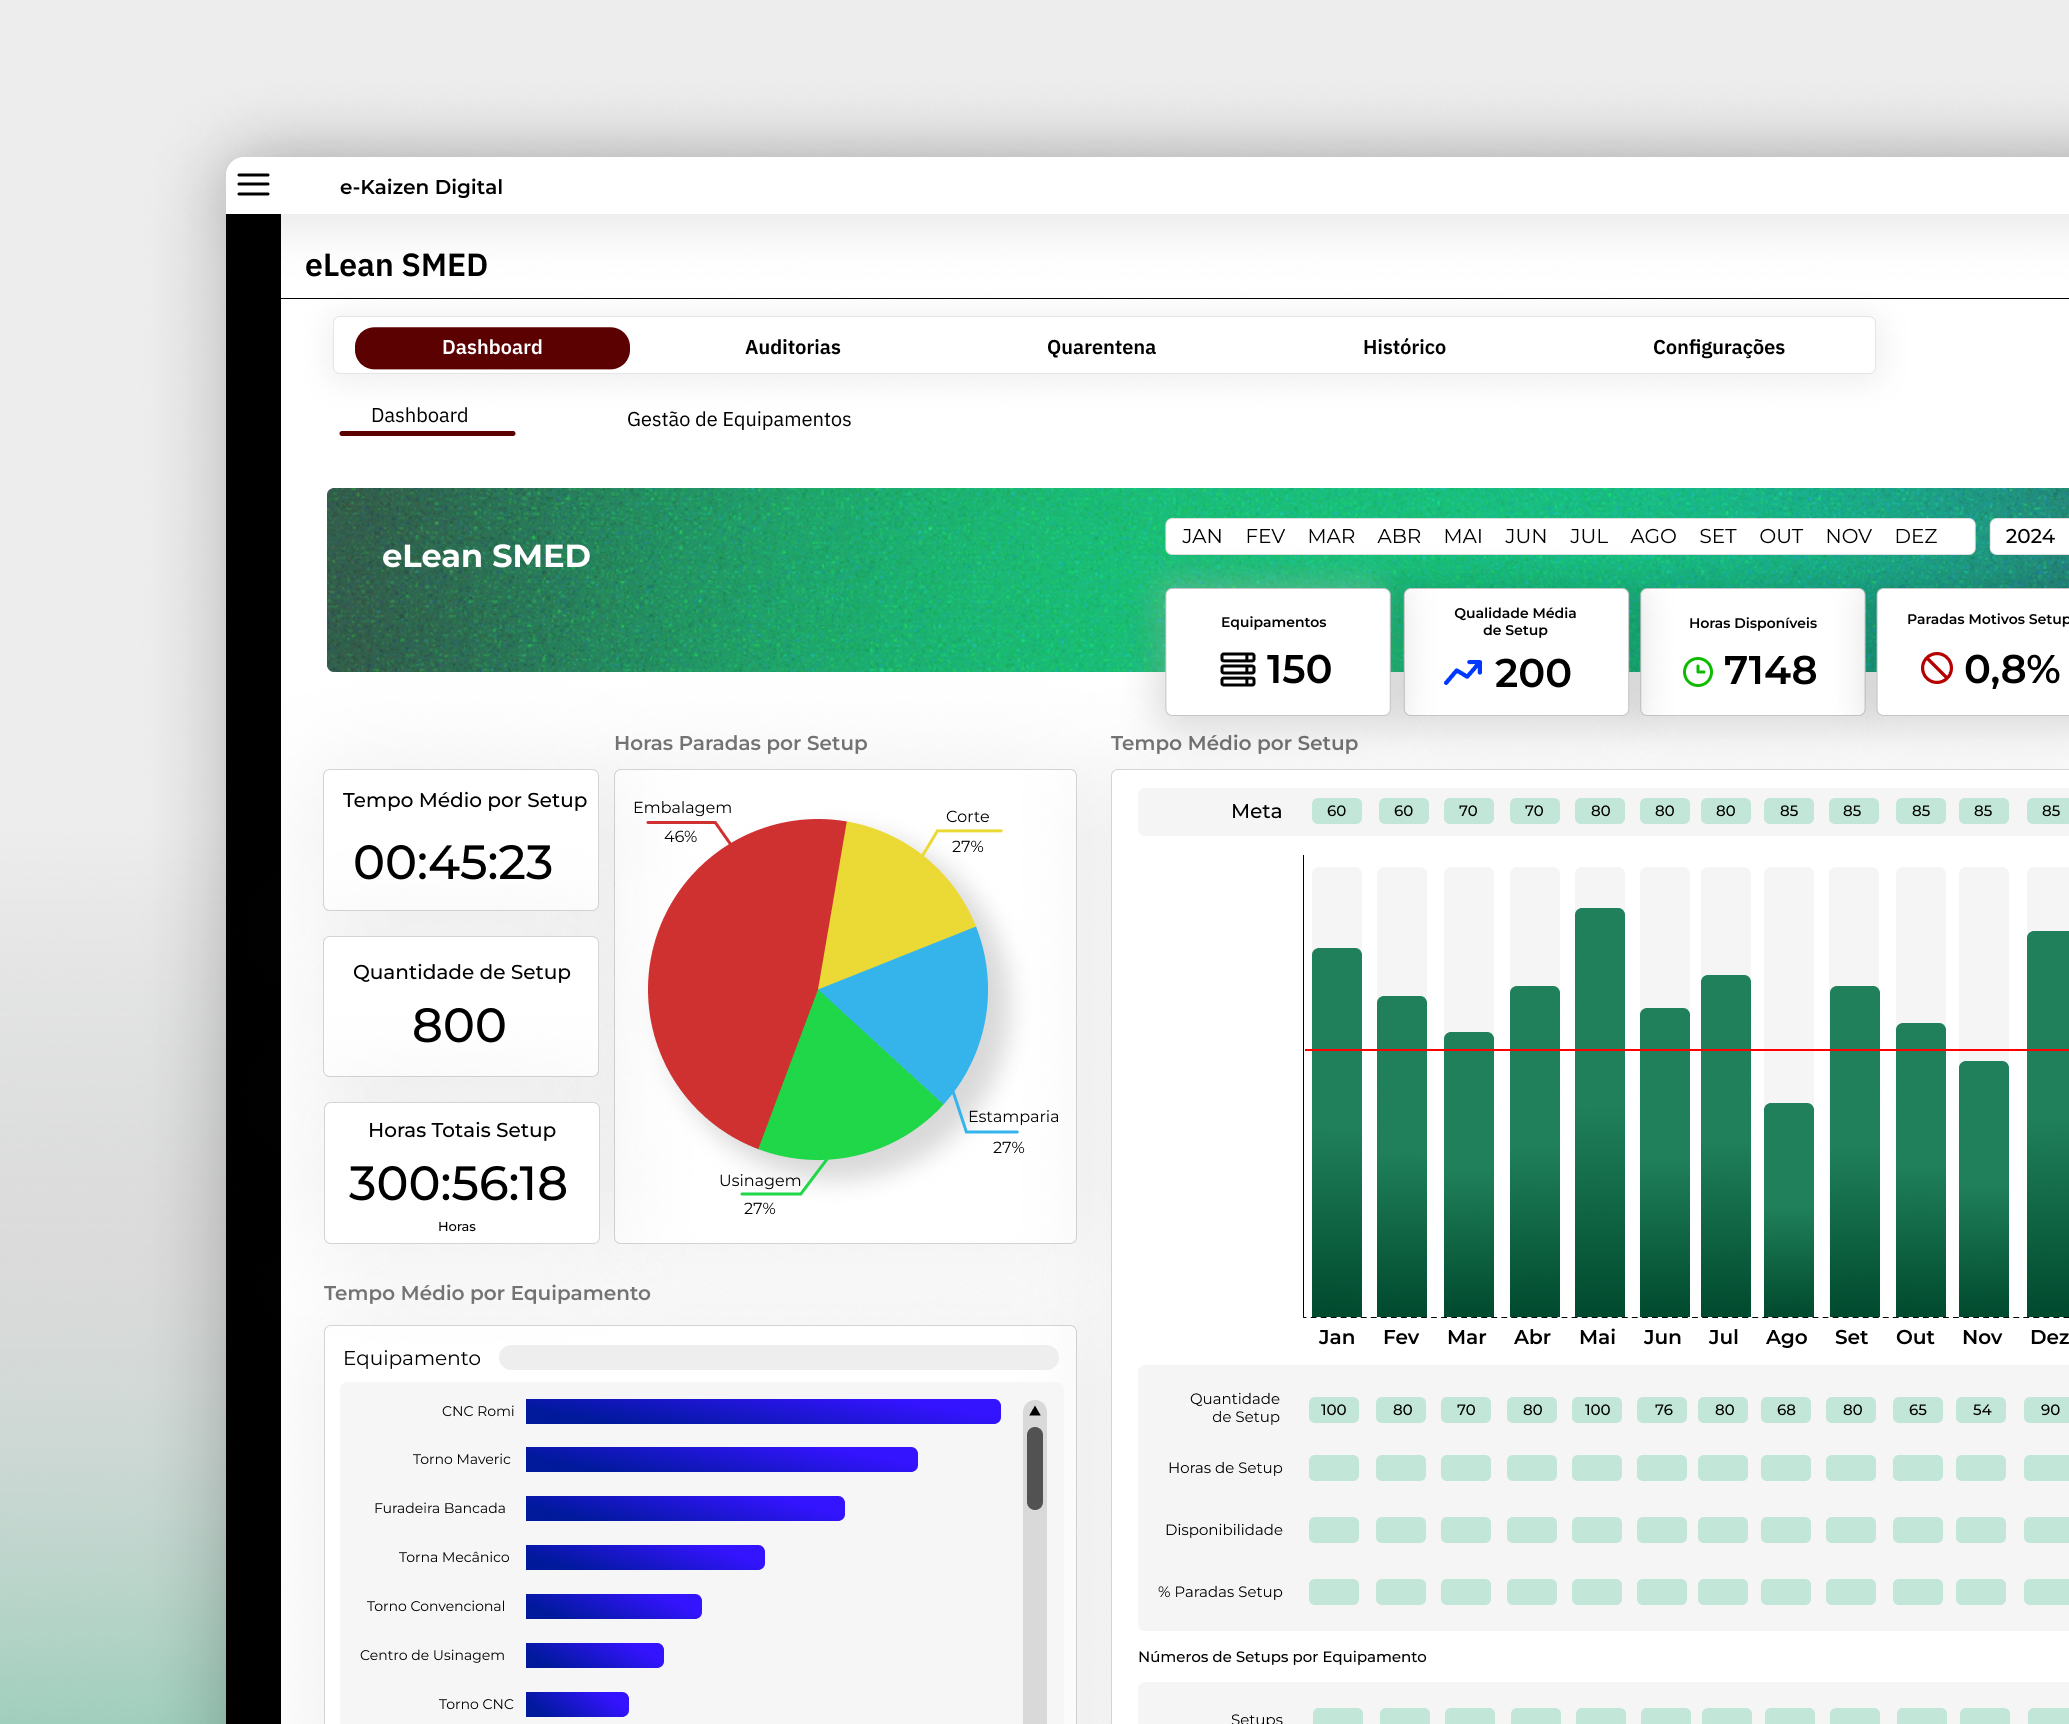
Task: Open the hamburger menu icon
Action: click(x=253, y=185)
